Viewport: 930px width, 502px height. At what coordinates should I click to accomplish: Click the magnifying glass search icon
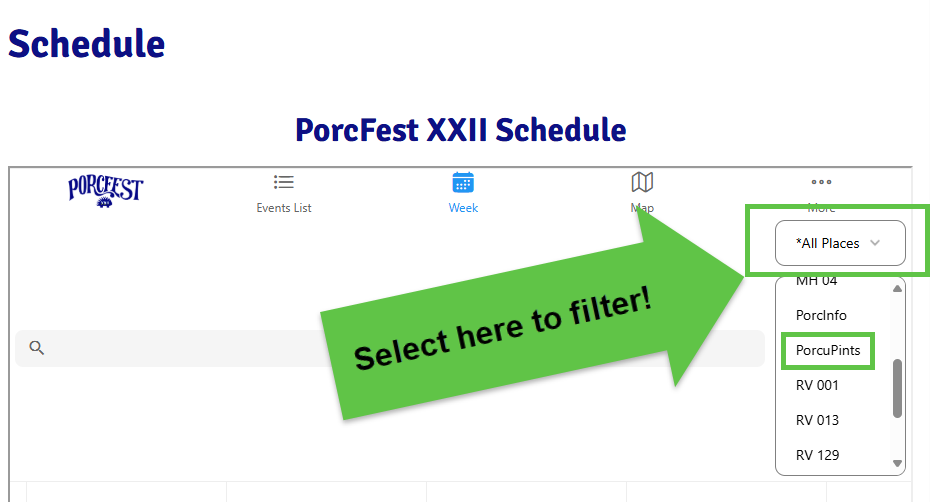click(x=37, y=348)
